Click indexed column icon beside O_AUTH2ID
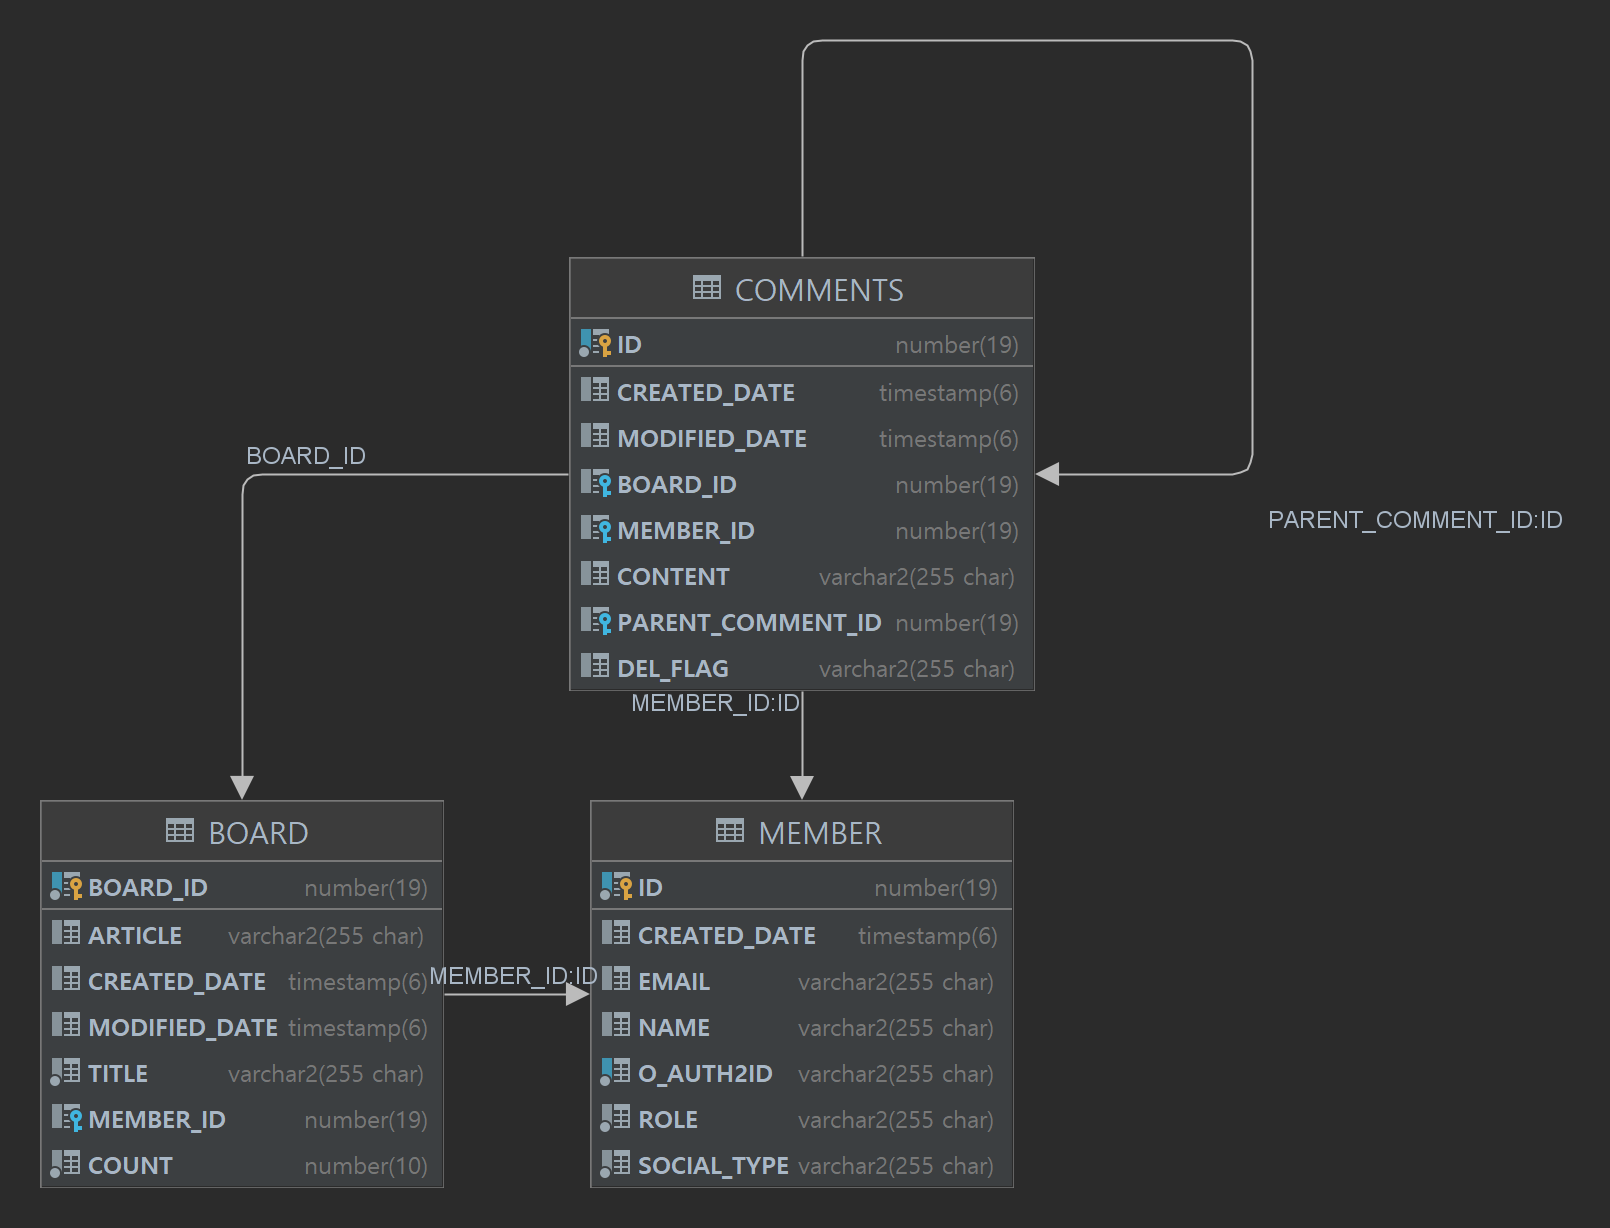1610x1228 pixels. tap(616, 1073)
